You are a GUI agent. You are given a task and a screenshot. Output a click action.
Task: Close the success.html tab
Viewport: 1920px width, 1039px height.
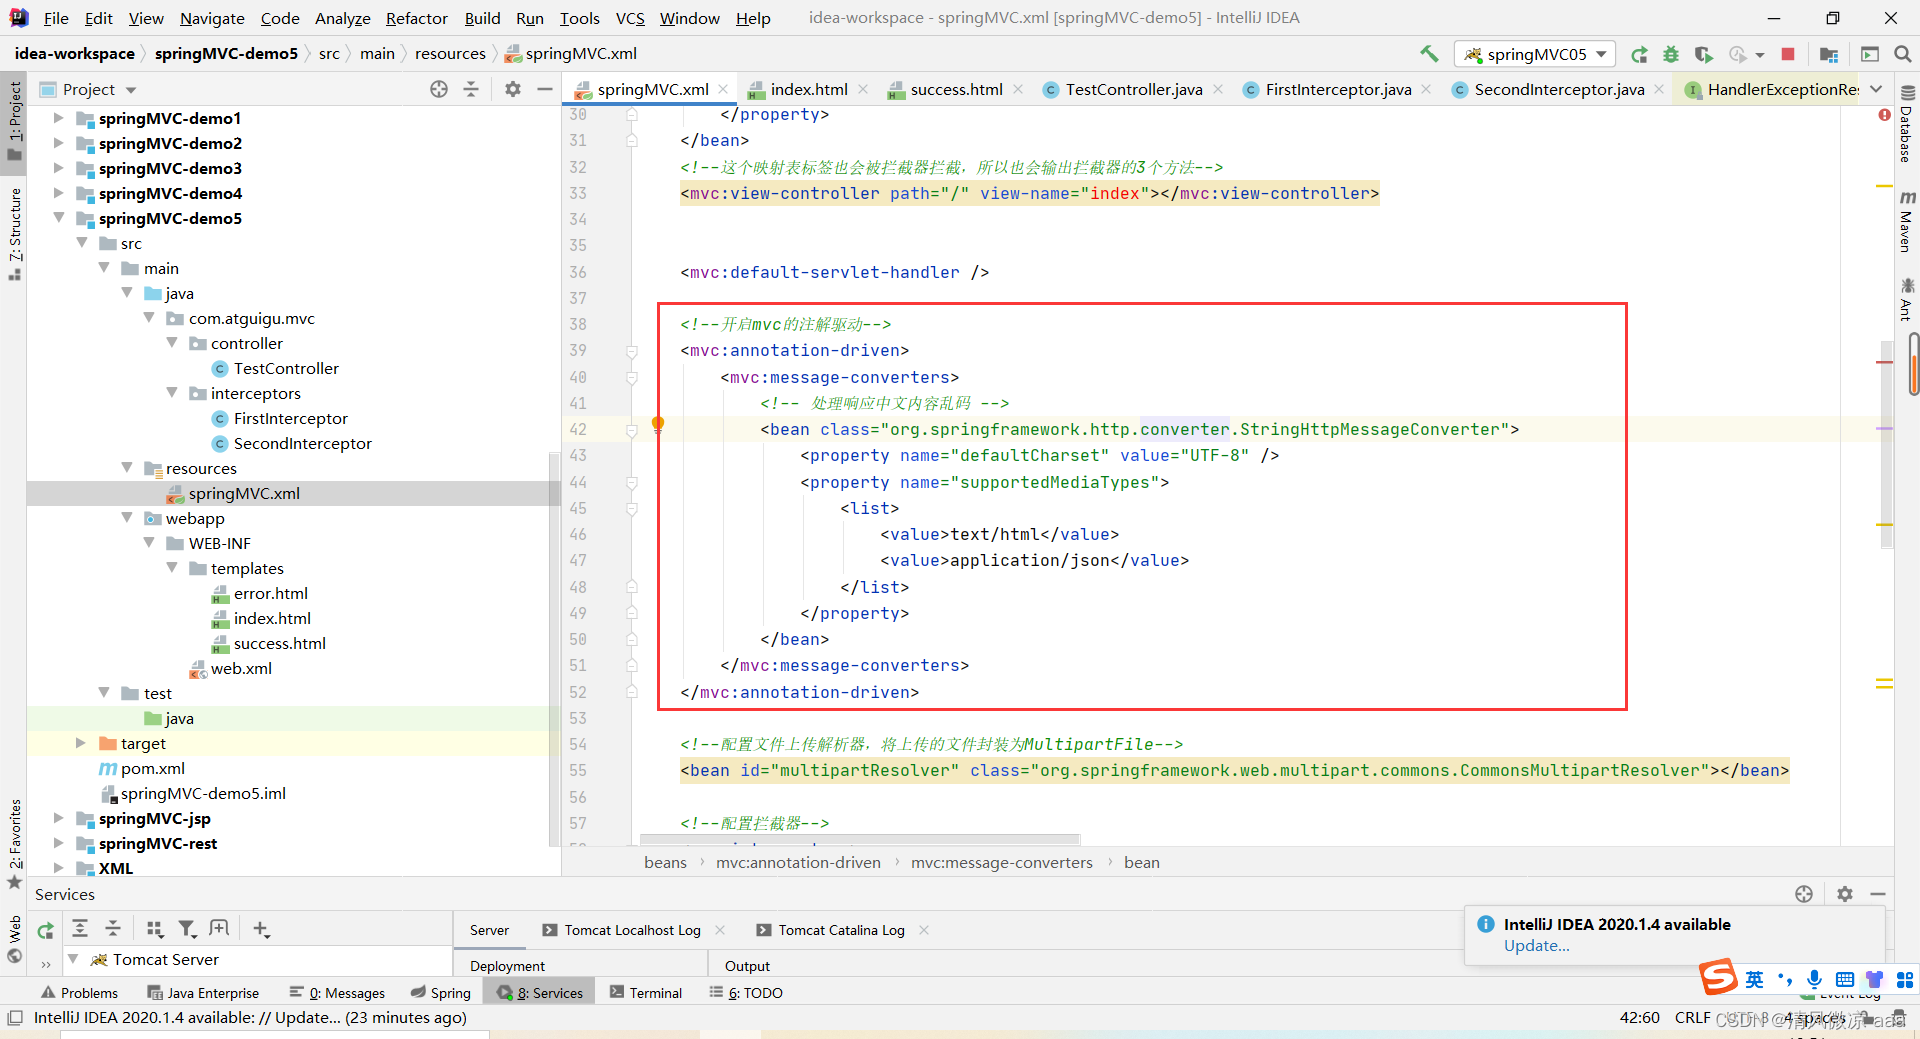pyautogui.click(x=1018, y=89)
